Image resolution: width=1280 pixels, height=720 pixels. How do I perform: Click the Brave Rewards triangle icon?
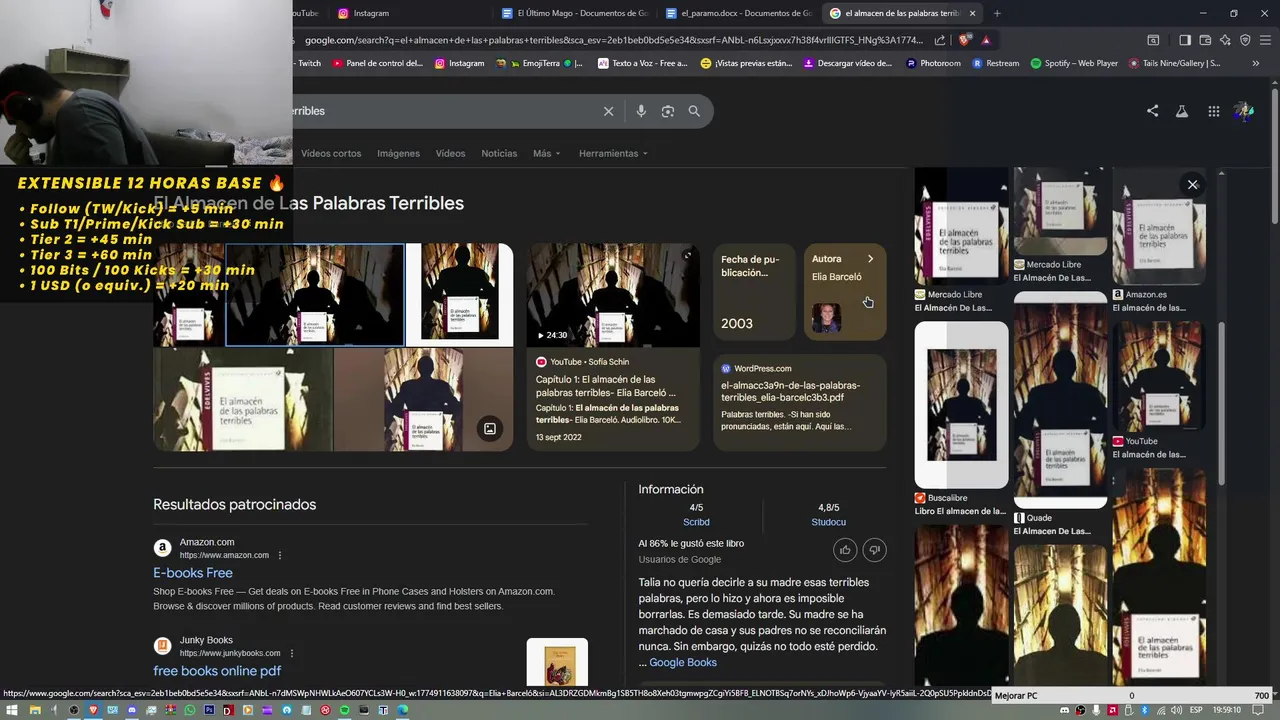click(986, 40)
